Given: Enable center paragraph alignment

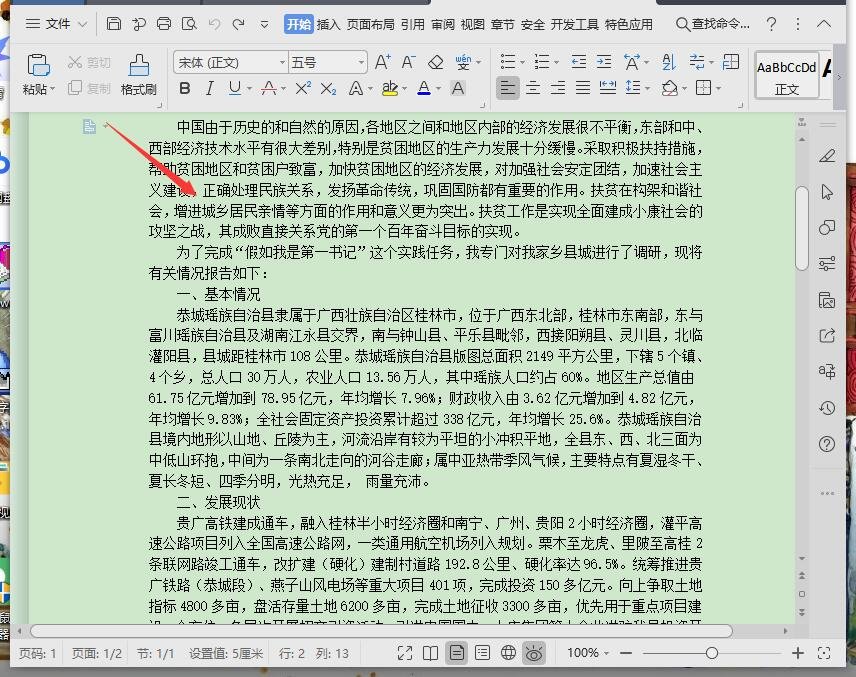Looking at the screenshot, I should 533,89.
